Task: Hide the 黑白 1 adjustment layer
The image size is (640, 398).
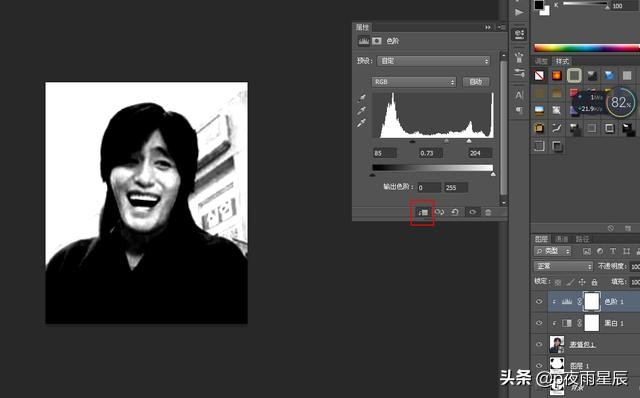Action: pos(539,323)
